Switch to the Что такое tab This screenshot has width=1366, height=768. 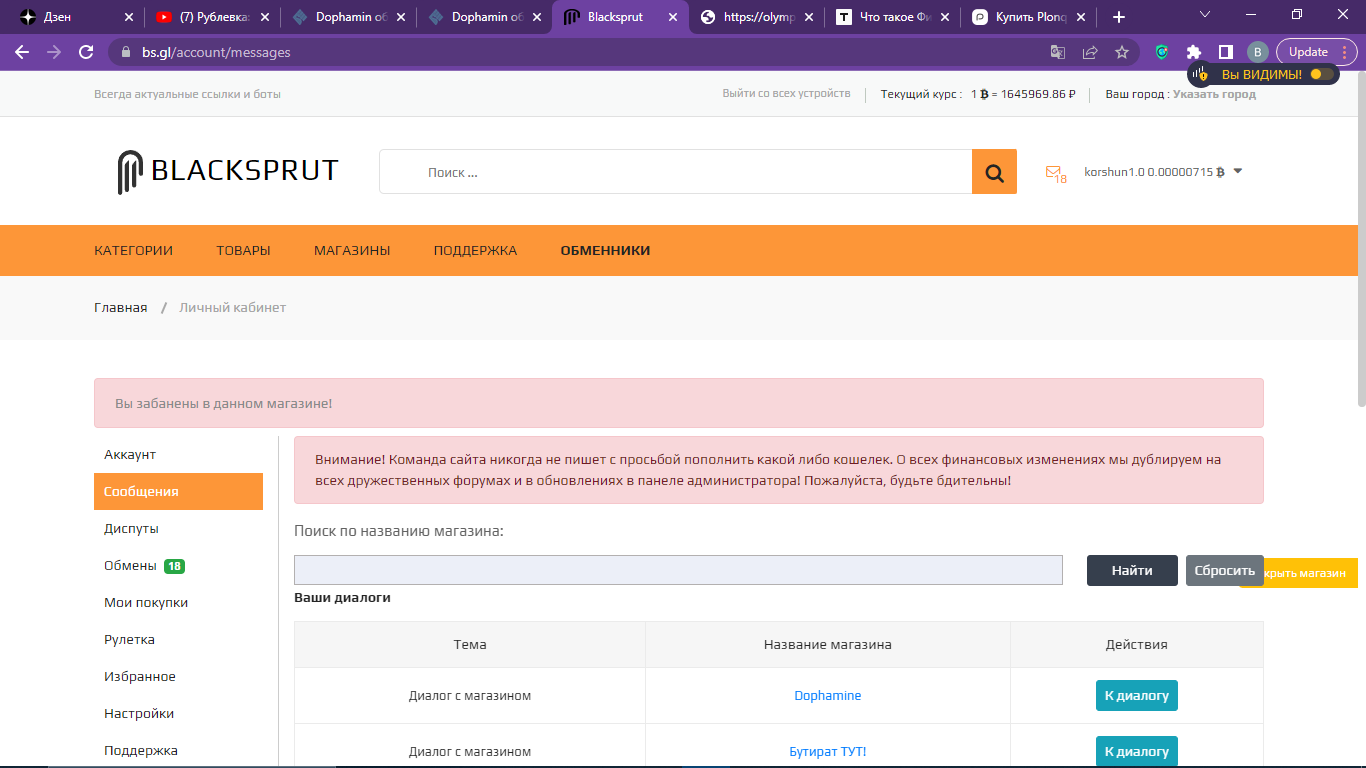click(x=890, y=17)
